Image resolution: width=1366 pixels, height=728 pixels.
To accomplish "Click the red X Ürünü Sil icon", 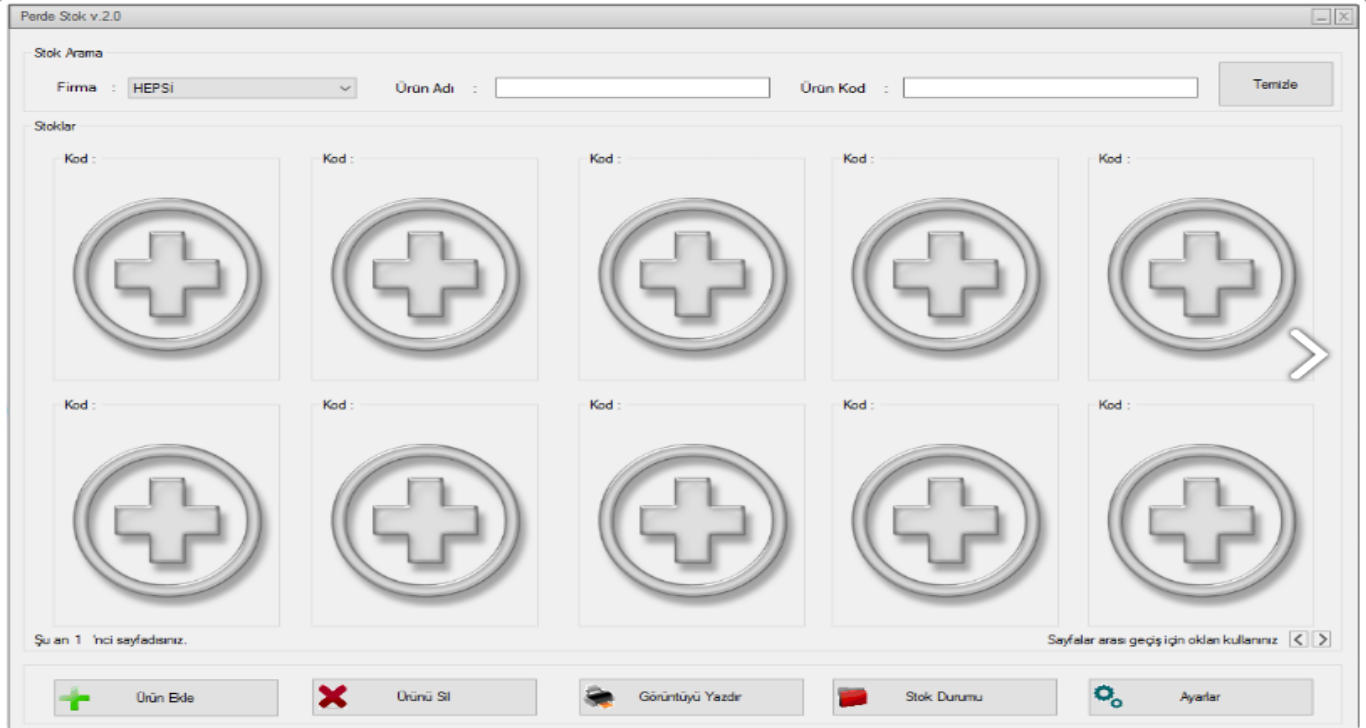I will coord(332,697).
